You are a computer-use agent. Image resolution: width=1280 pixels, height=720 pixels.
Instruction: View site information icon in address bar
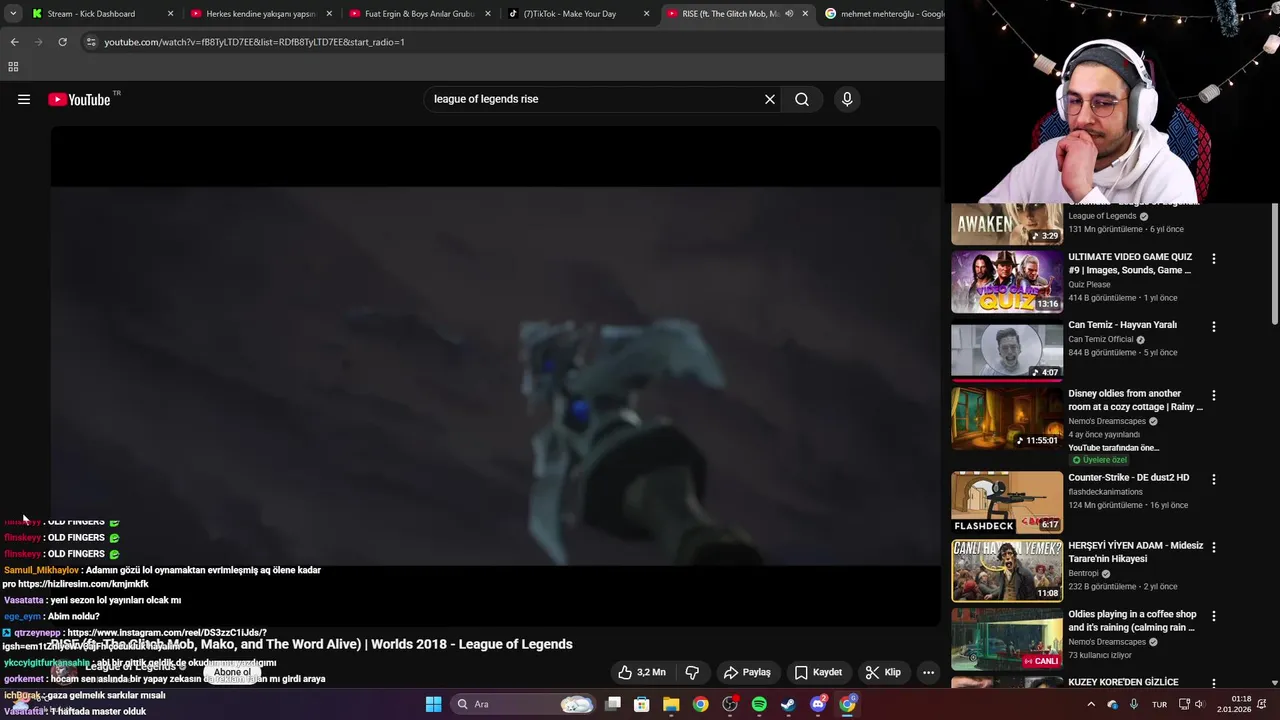[x=91, y=42]
